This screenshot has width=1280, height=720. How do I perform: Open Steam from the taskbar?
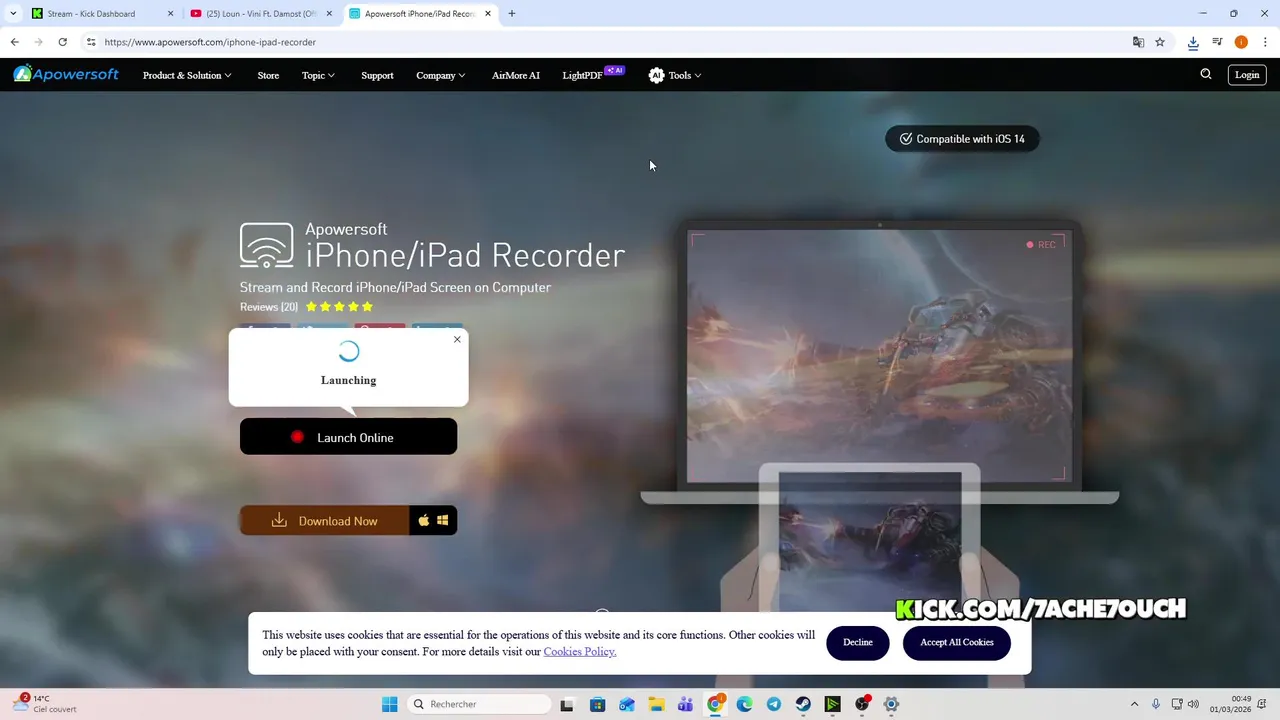click(x=803, y=704)
